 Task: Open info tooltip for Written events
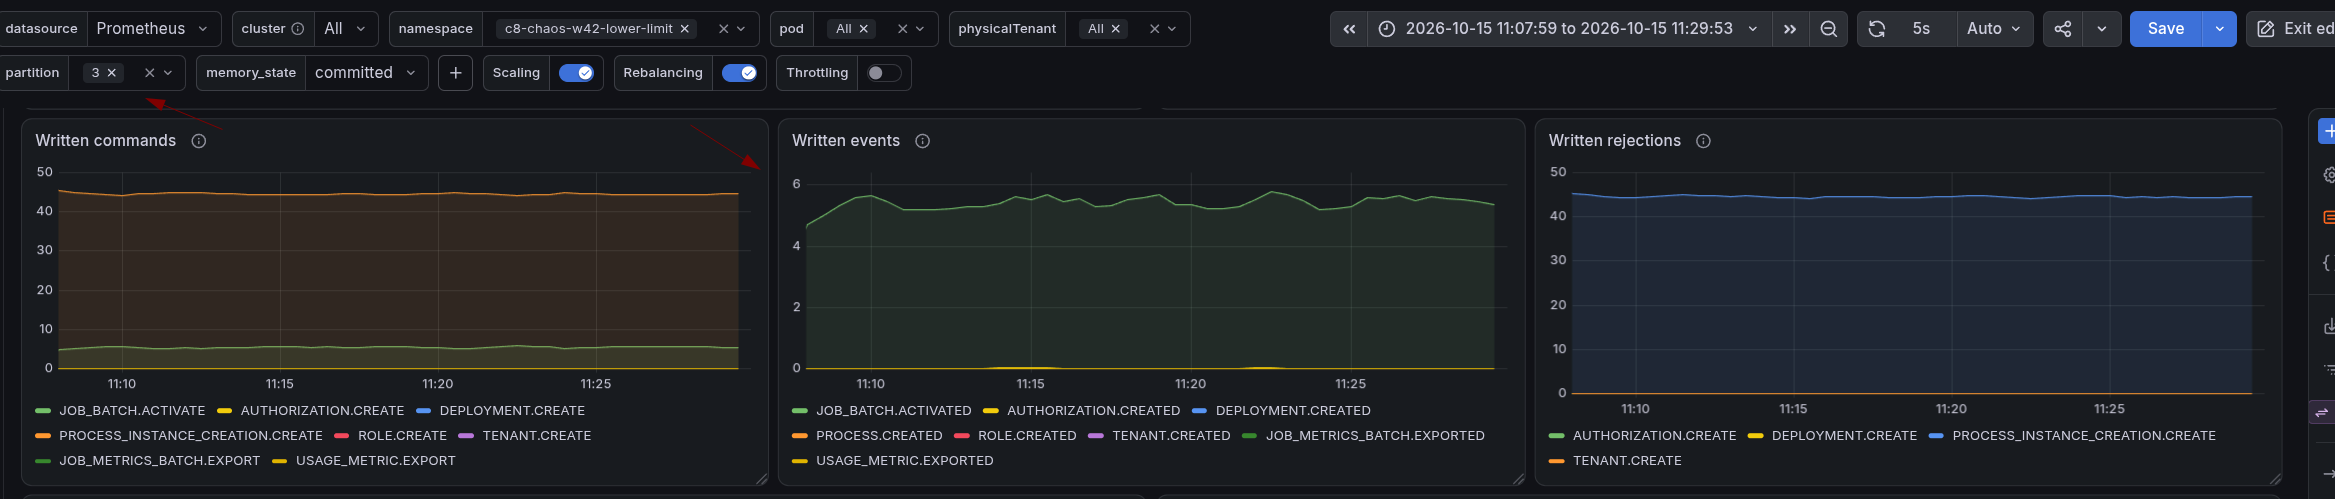click(x=923, y=141)
